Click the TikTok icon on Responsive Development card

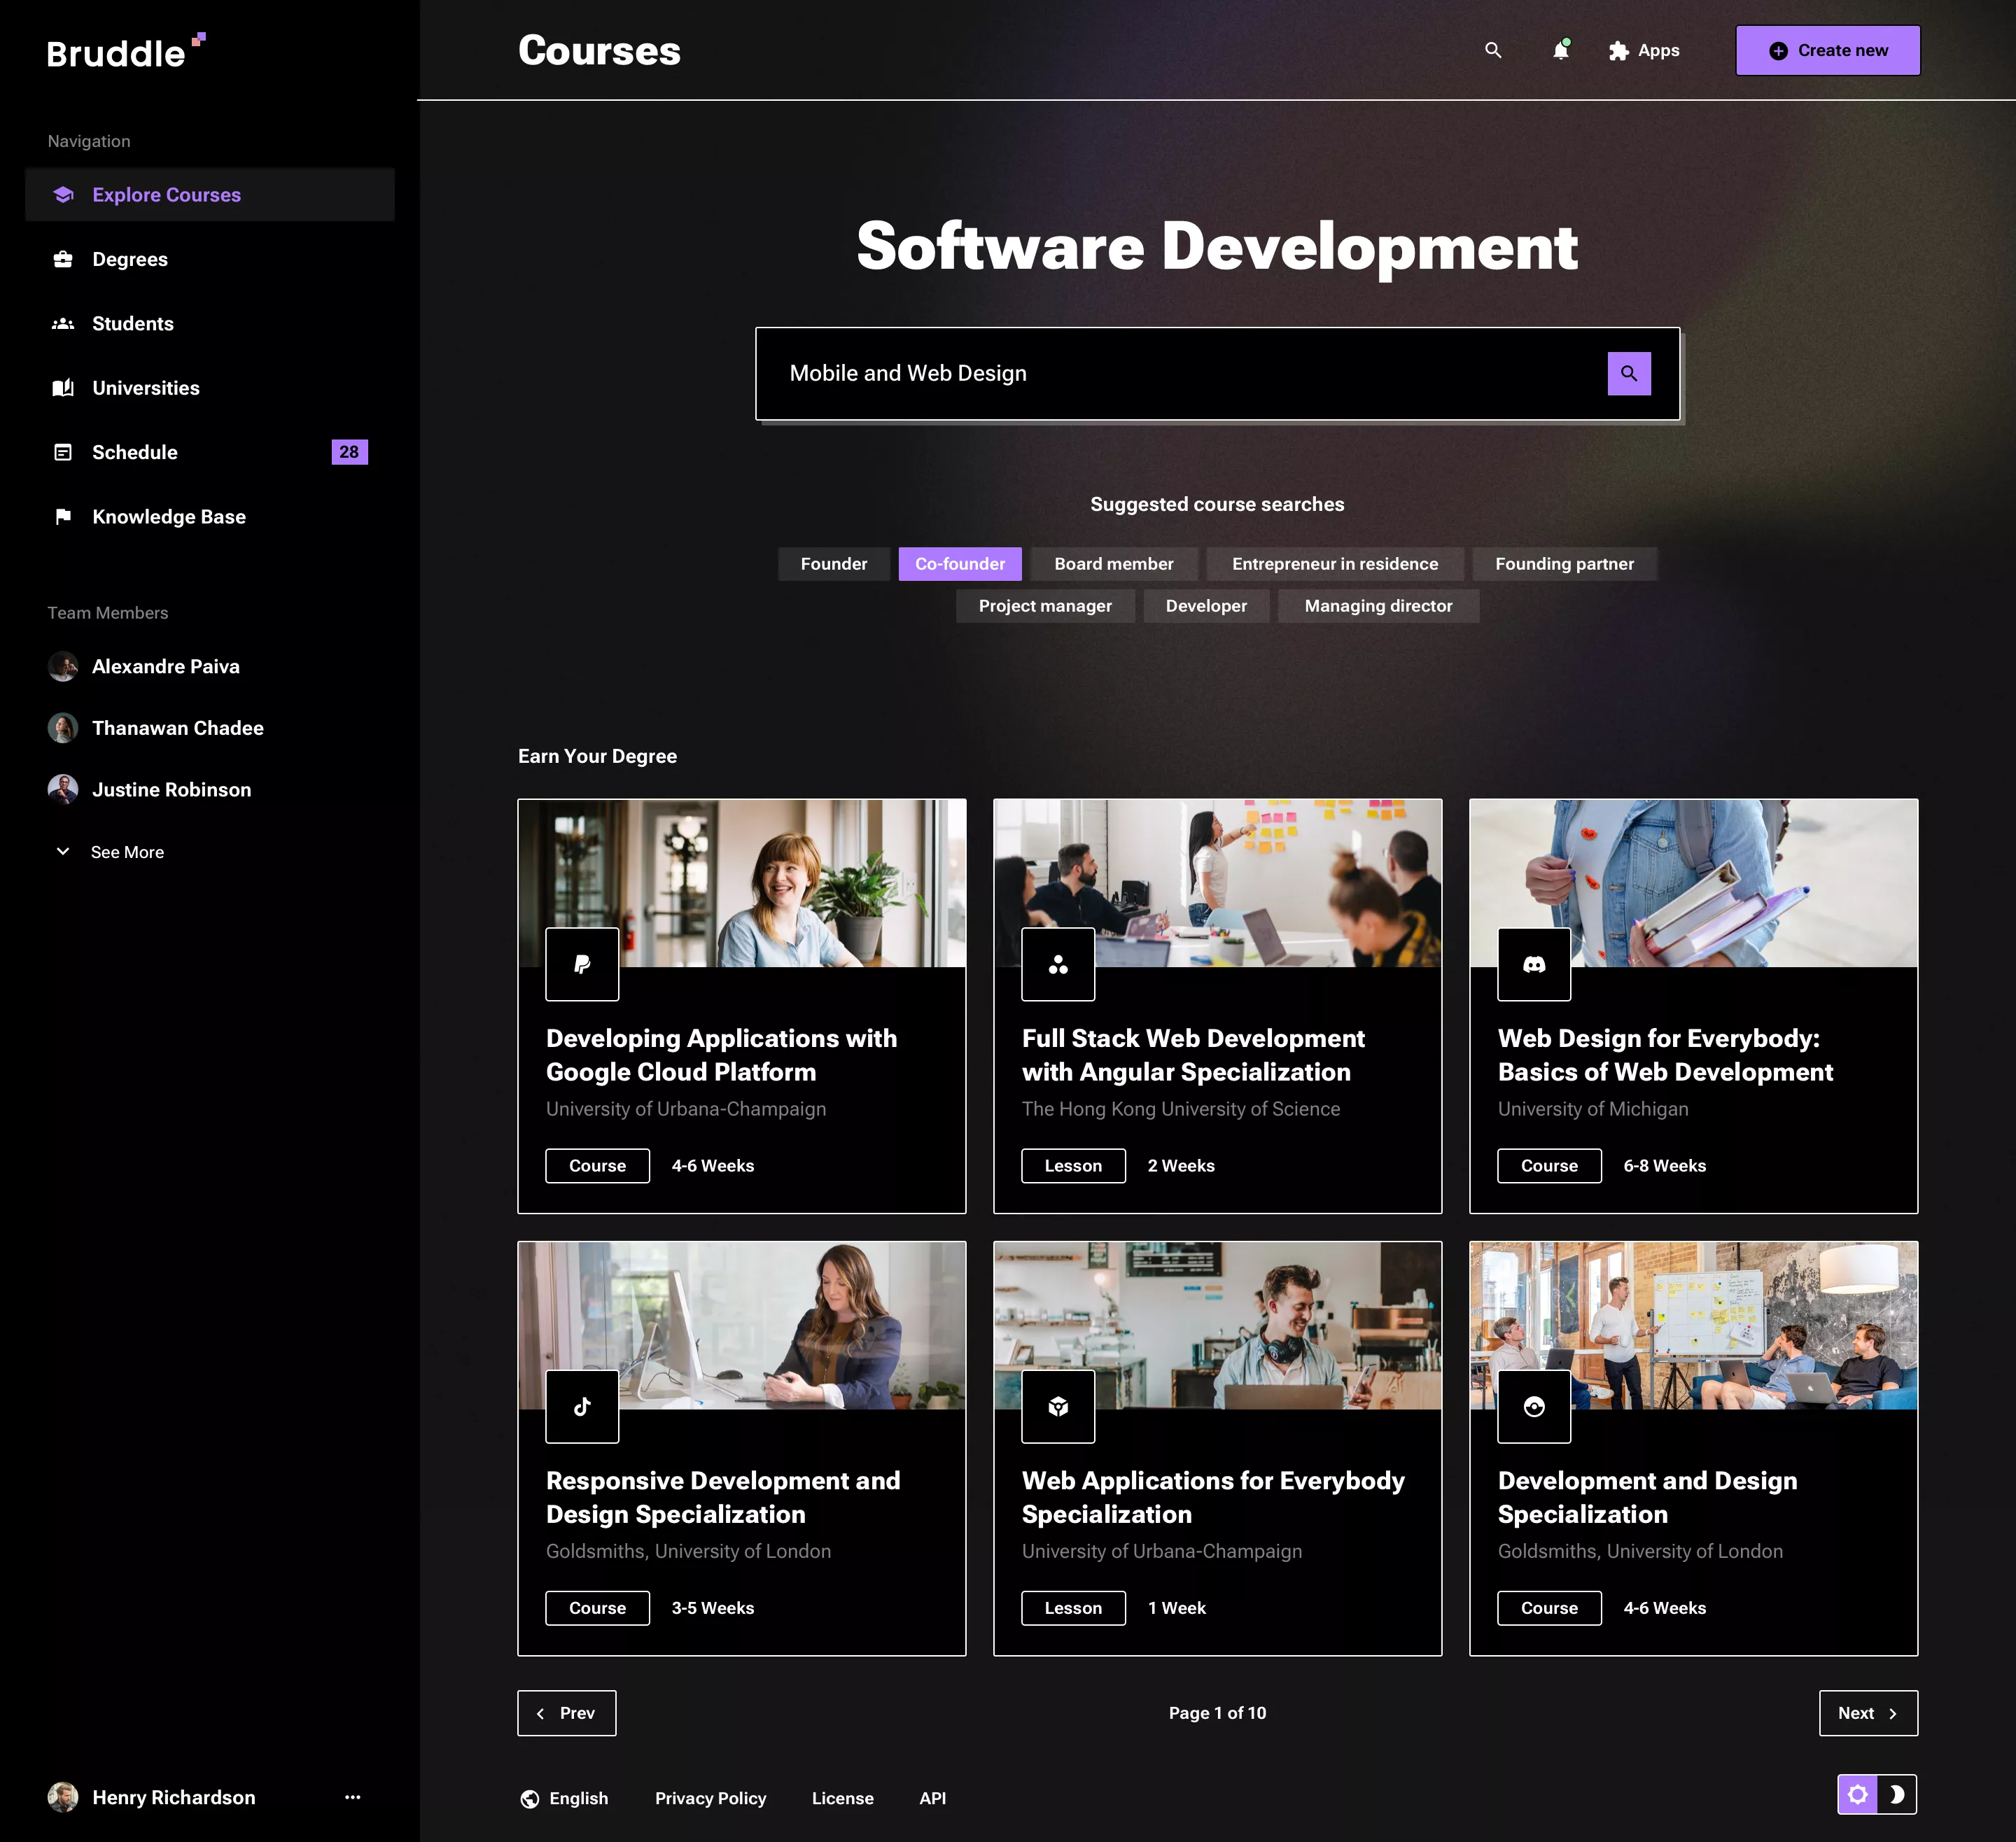582,1406
